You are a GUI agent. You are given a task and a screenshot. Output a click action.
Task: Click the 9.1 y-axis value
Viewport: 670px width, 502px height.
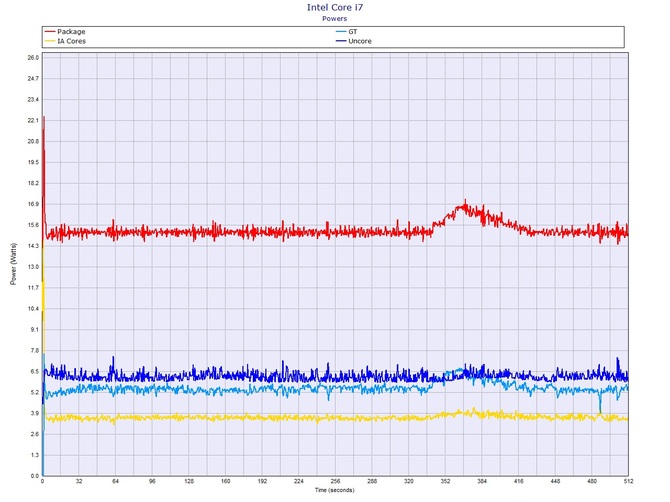(35, 330)
